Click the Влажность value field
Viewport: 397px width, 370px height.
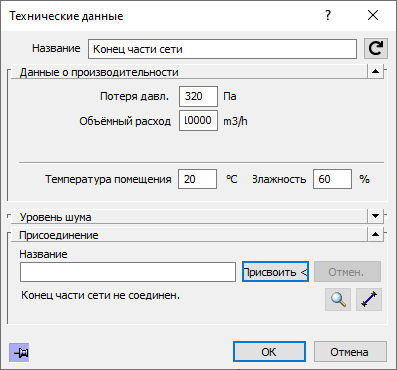pyautogui.click(x=332, y=179)
